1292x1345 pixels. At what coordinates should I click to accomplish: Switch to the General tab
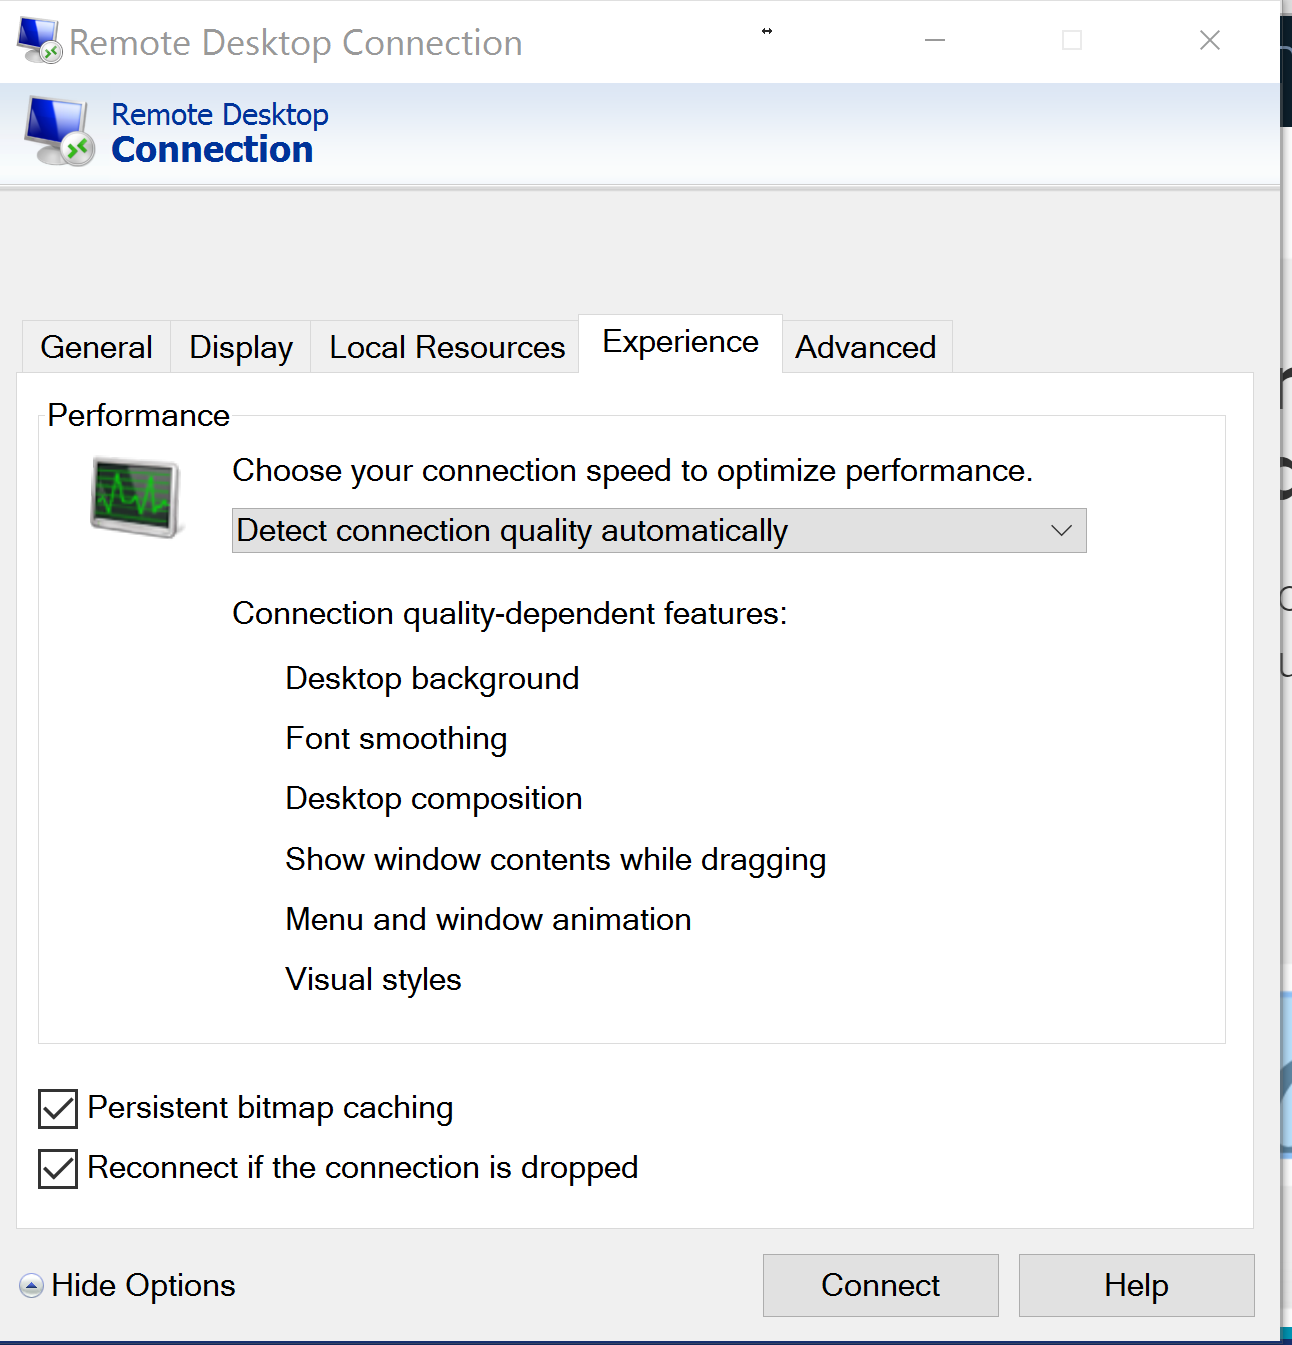[x=96, y=347]
